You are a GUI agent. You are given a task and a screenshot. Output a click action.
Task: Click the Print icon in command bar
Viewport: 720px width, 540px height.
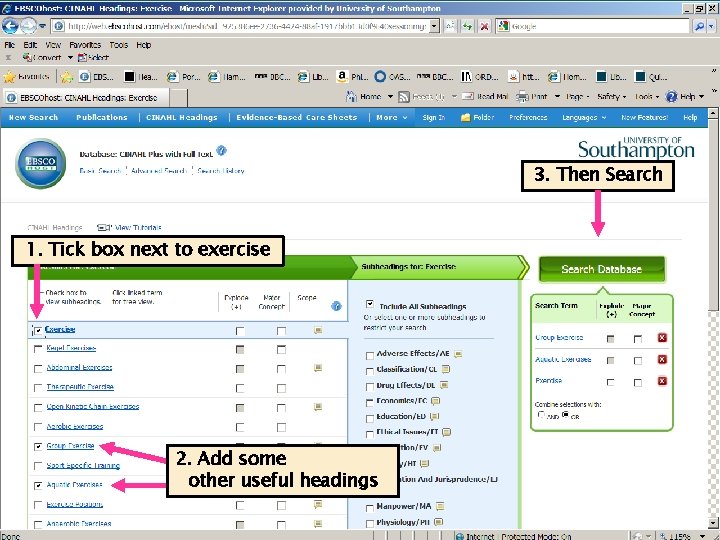(522, 96)
